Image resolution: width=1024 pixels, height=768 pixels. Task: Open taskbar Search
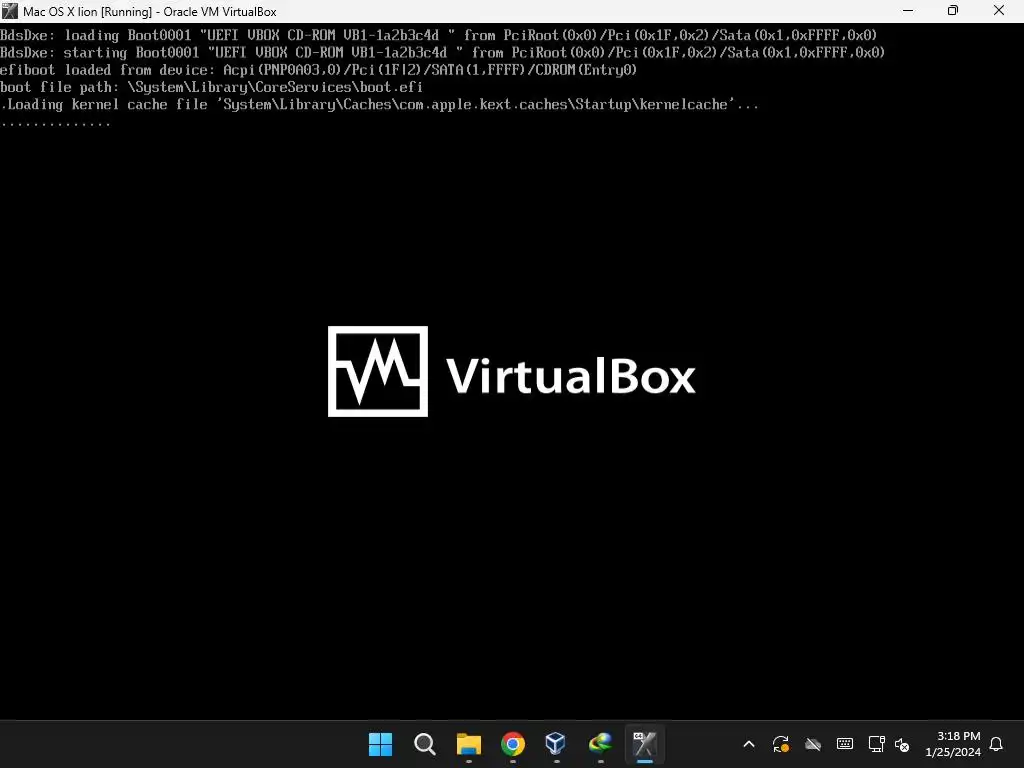tap(424, 744)
